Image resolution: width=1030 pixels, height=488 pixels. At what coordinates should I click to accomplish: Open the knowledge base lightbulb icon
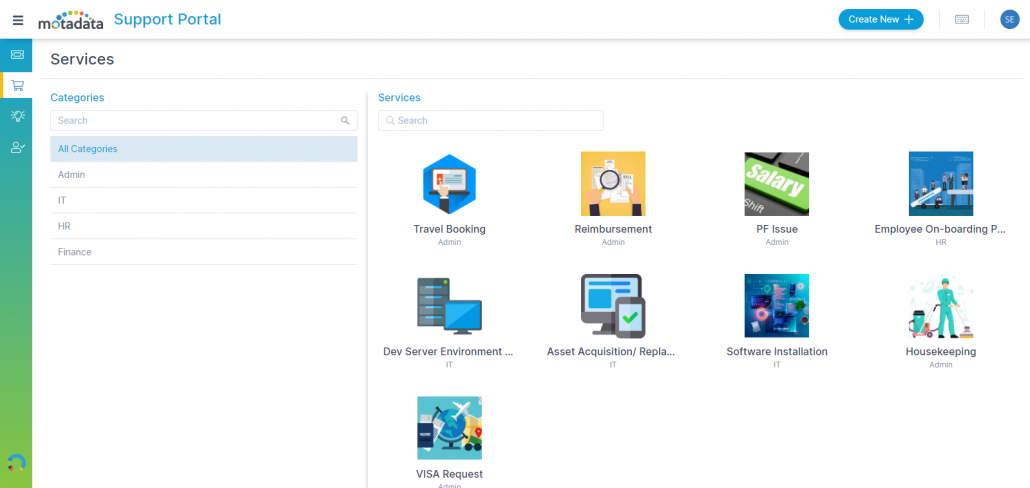(x=17, y=116)
